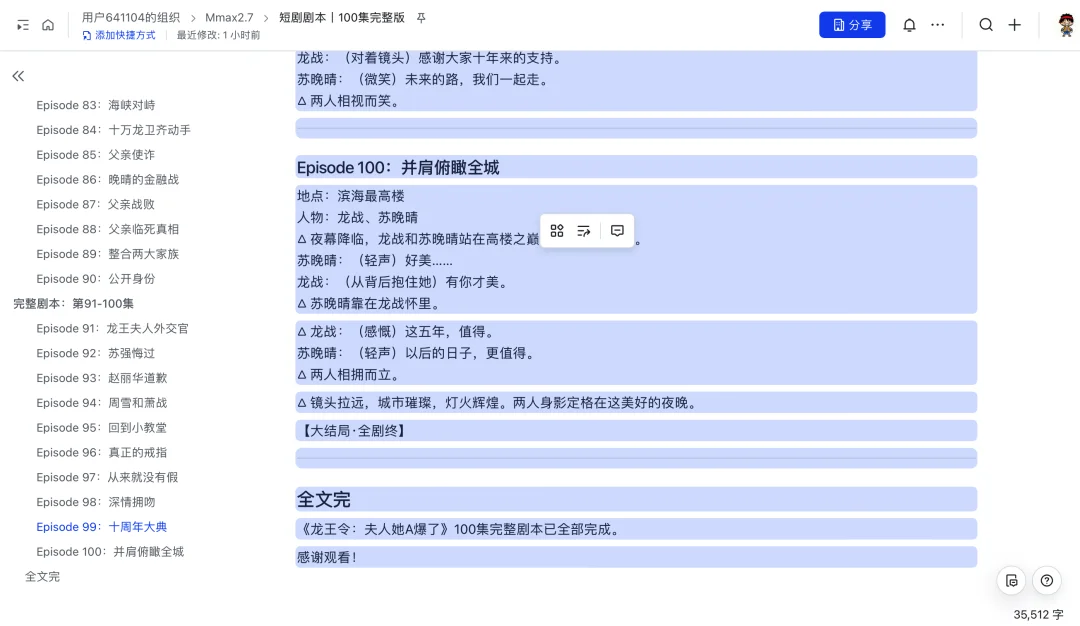The image size is (1080, 626).
Task: Click the insert blocks grid icon
Action: (557, 230)
